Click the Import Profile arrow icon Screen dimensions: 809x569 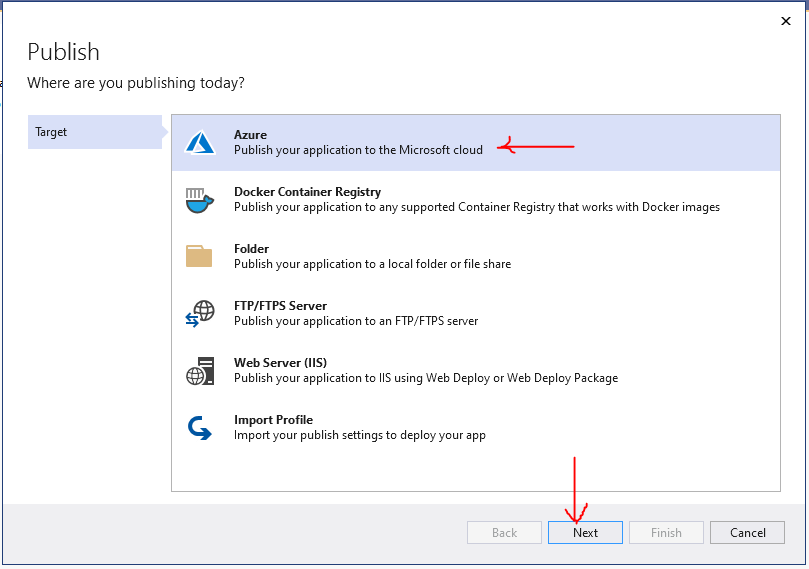coord(199,428)
